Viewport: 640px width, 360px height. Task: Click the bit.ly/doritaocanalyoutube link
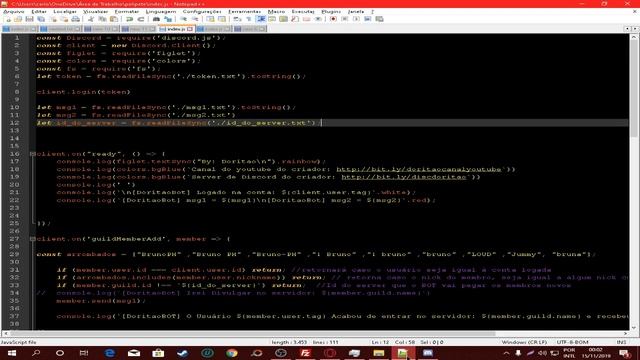point(418,169)
